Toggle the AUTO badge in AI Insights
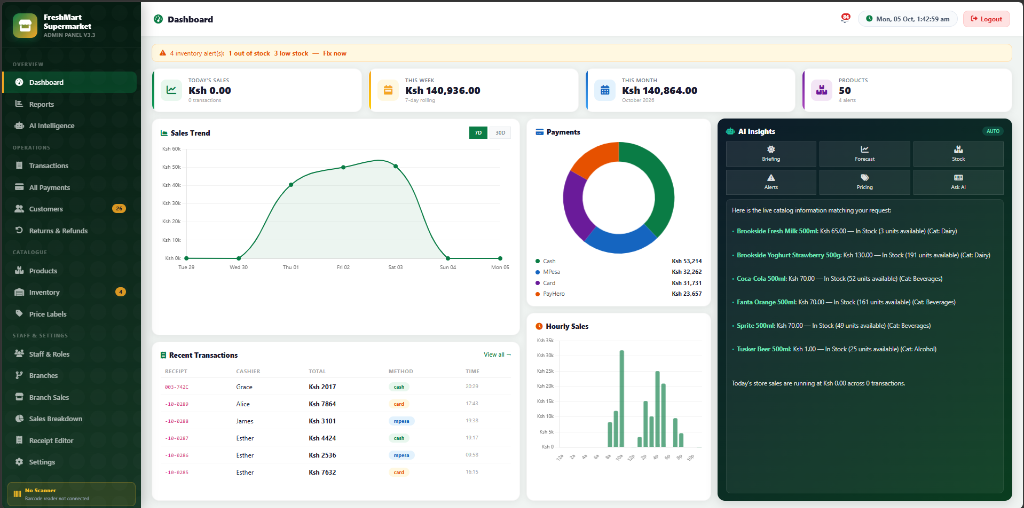Viewport: 1024px width, 508px height. click(x=993, y=131)
